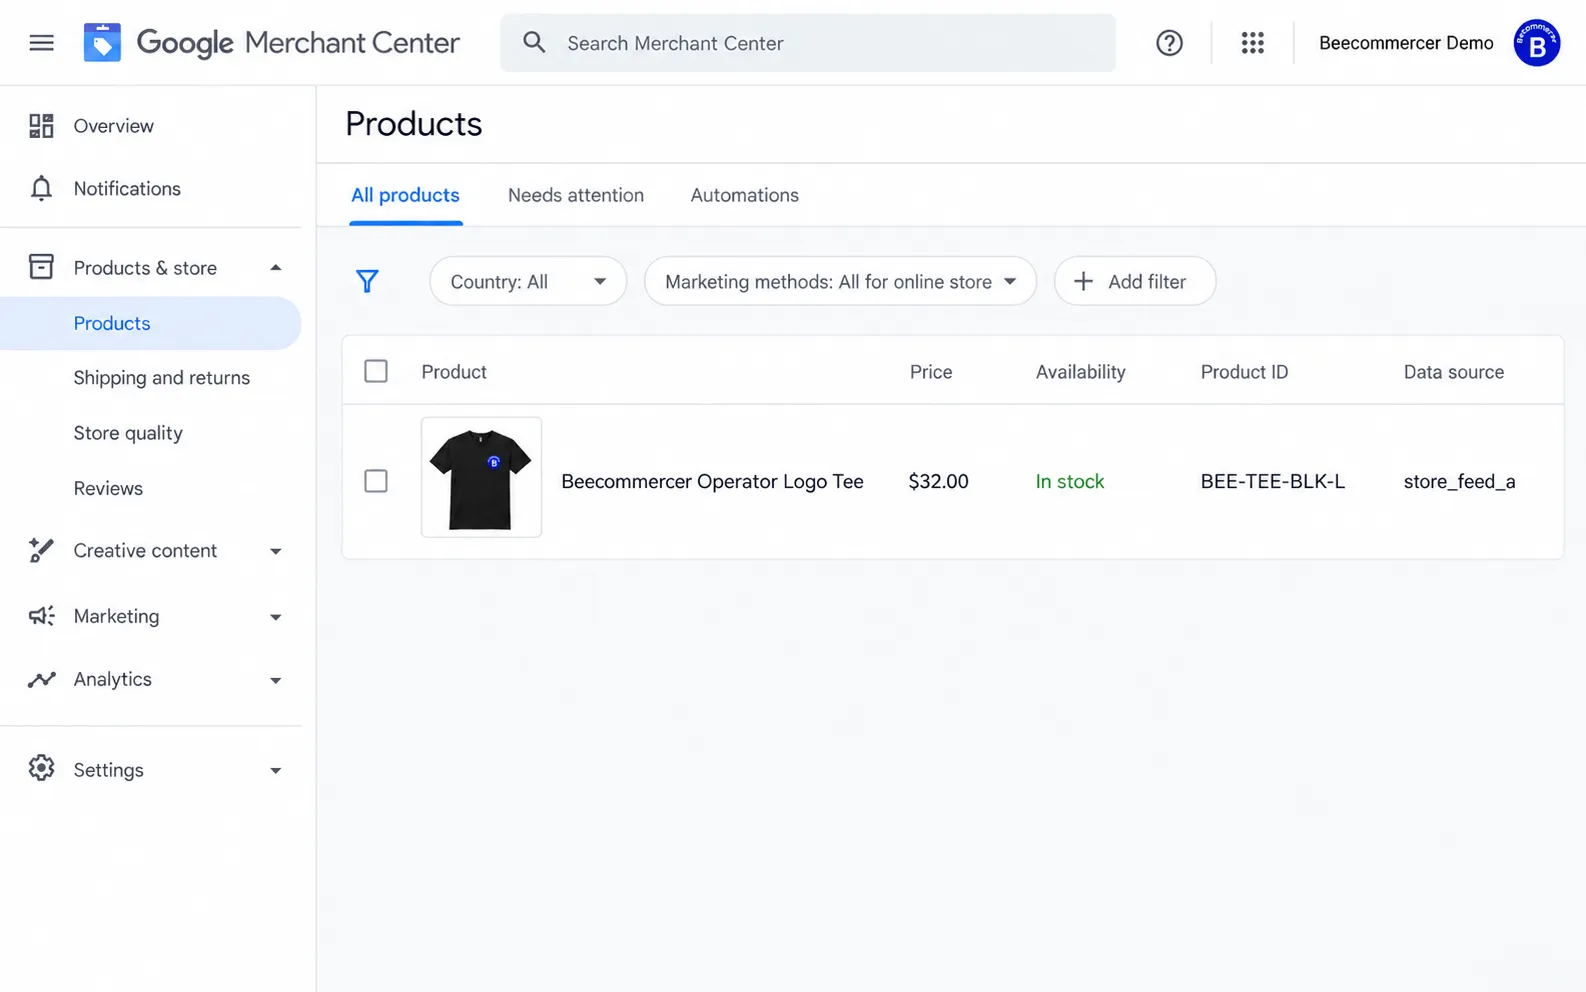
Task: Open the Country: All dropdown
Action: point(528,282)
